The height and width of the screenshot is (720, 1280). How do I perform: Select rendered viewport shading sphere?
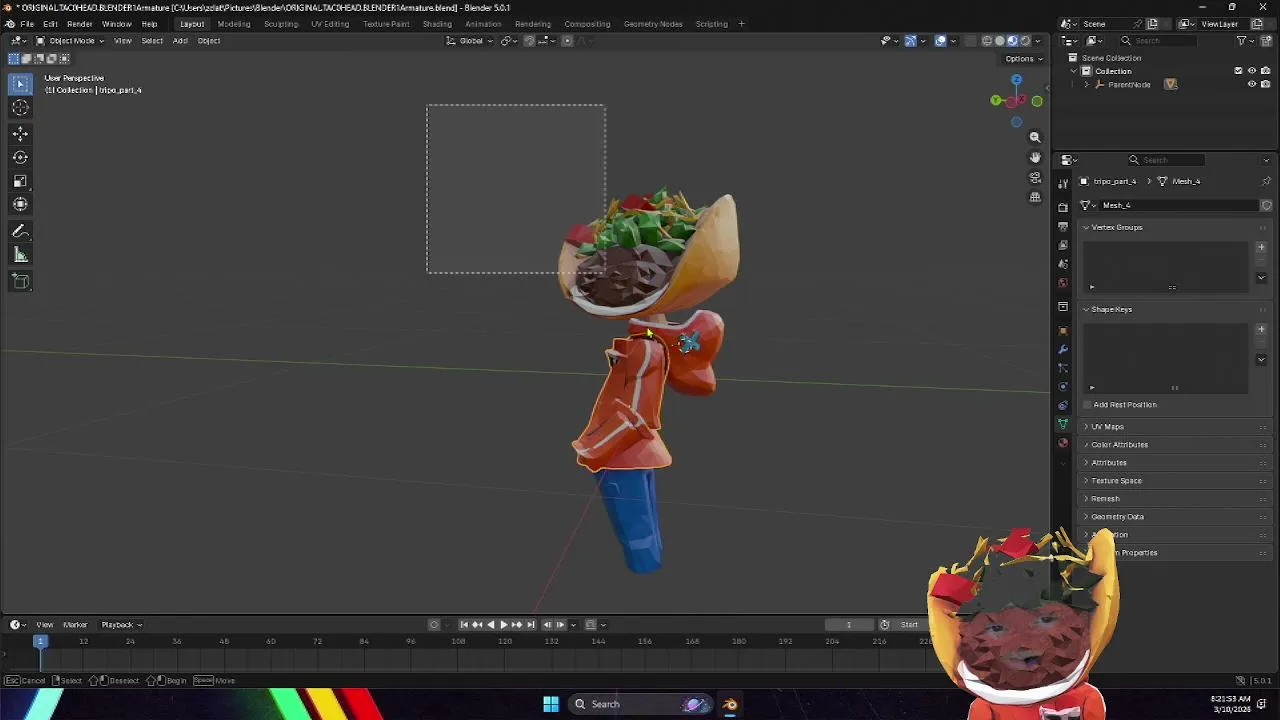click(x=1025, y=41)
